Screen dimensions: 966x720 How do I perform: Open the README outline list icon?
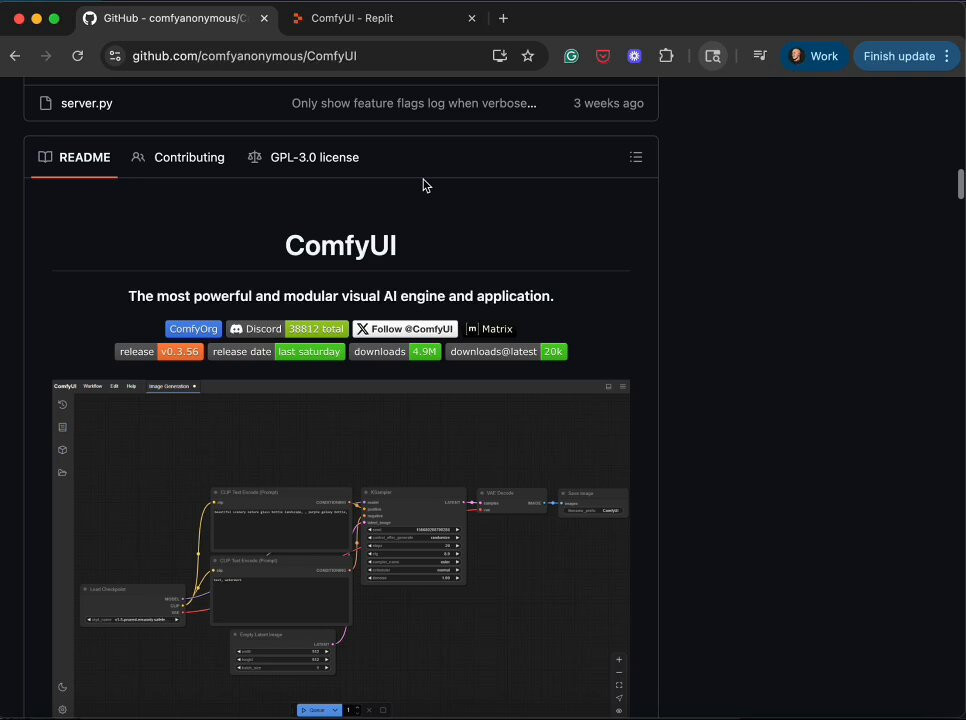(636, 157)
